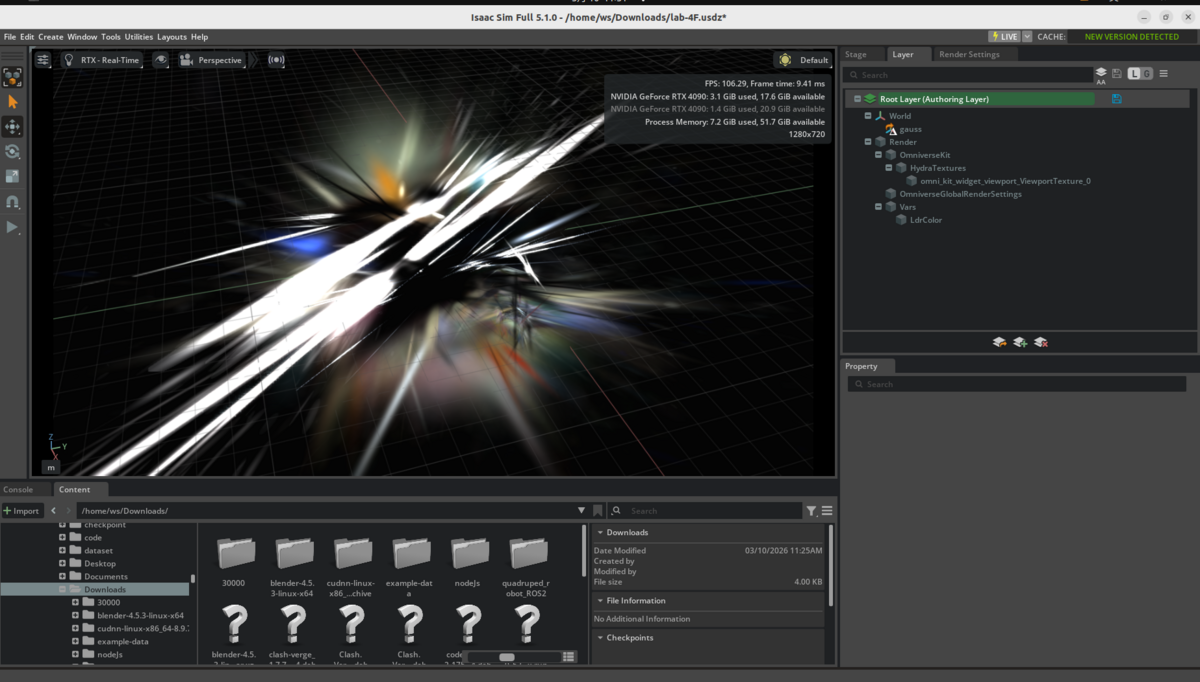
Task: Collapse the HydraTextures node
Action: (889, 168)
